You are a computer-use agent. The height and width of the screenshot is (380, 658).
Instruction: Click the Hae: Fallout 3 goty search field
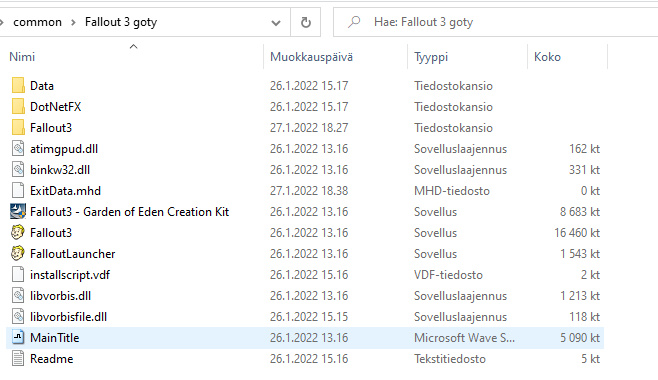click(x=495, y=22)
